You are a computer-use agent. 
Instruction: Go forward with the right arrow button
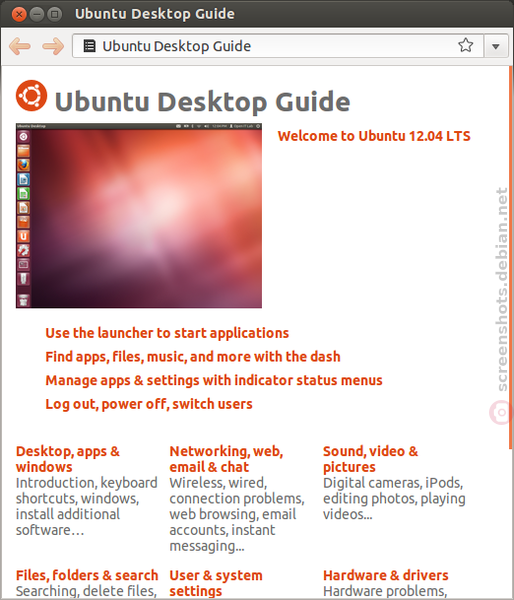pyautogui.click(x=53, y=46)
